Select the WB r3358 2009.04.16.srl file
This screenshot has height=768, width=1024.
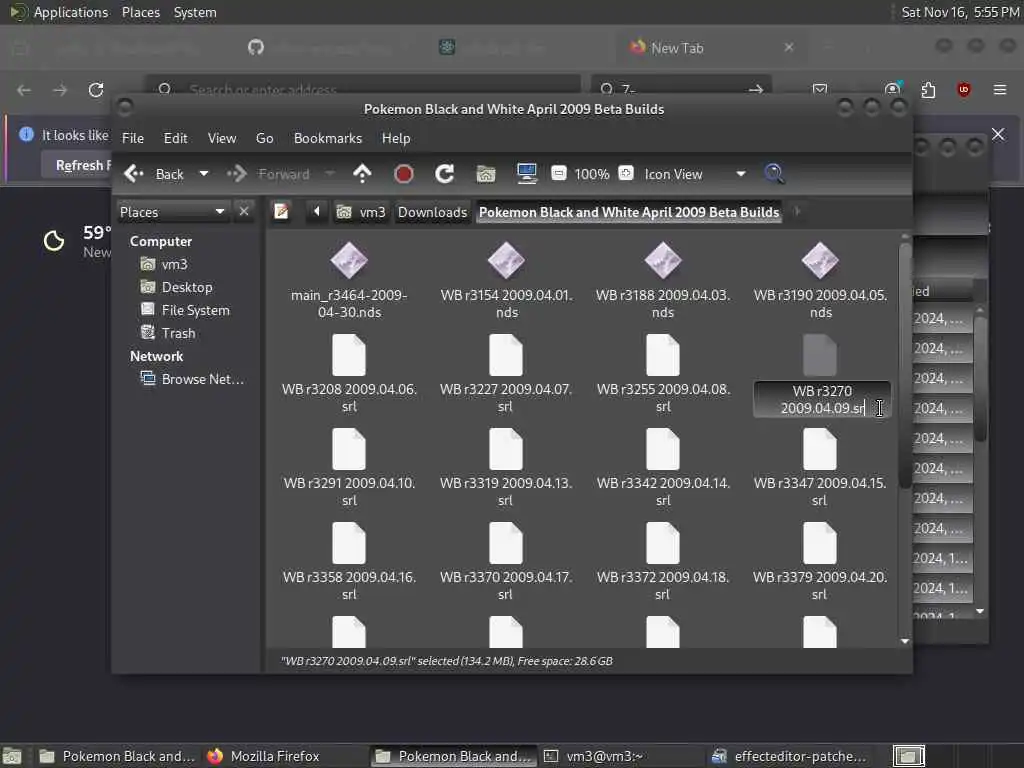coord(349,562)
